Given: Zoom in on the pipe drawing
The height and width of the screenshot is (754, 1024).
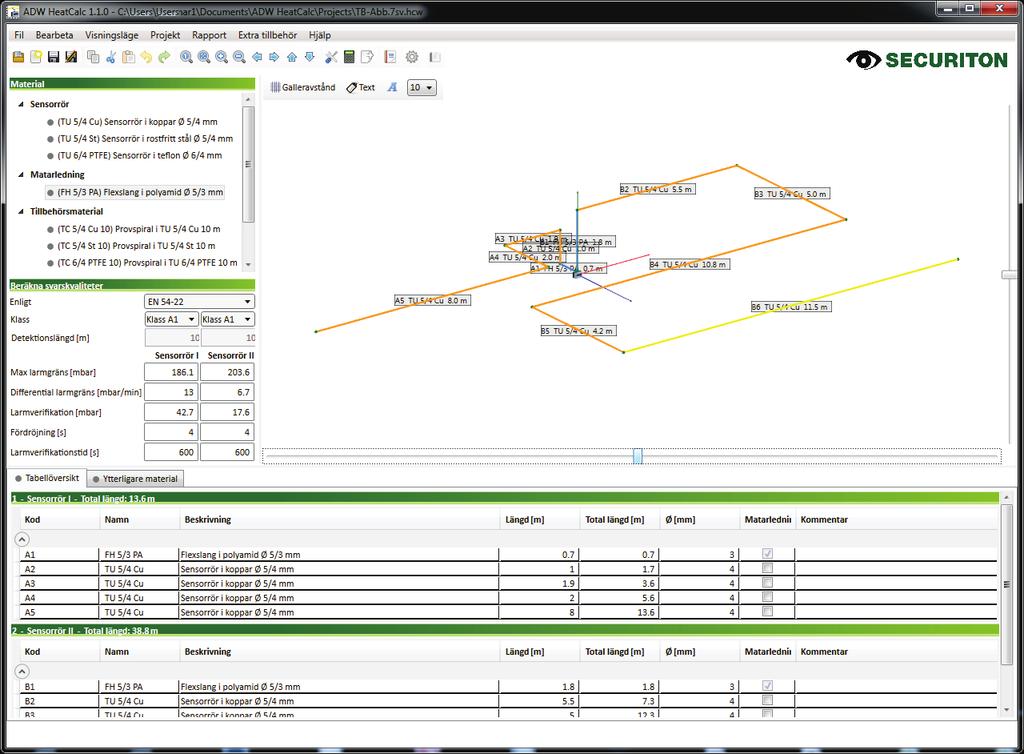Looking at the screenshot, I should (222, 57).
